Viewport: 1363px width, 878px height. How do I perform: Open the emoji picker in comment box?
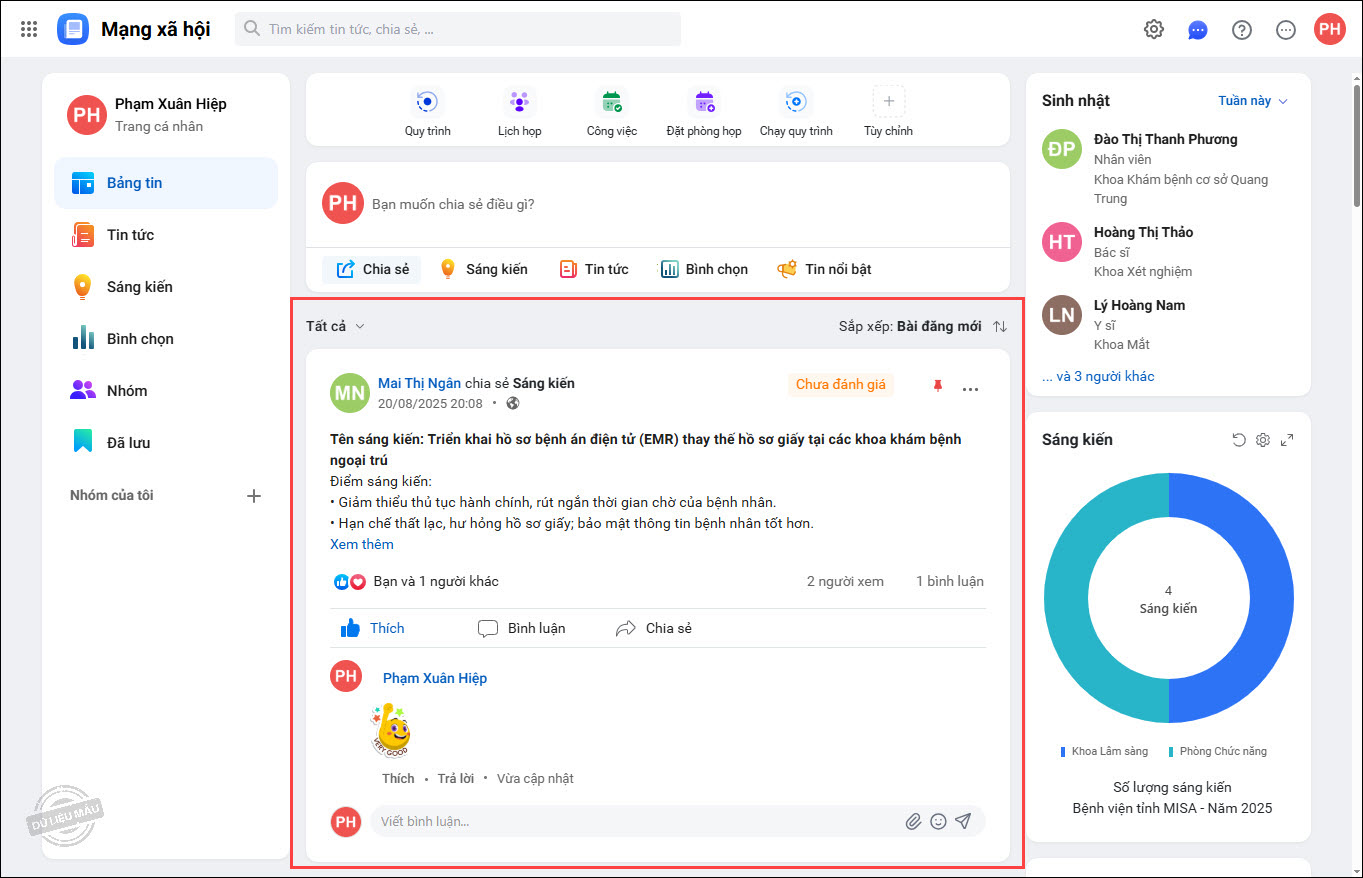click(x=938, y=821)
